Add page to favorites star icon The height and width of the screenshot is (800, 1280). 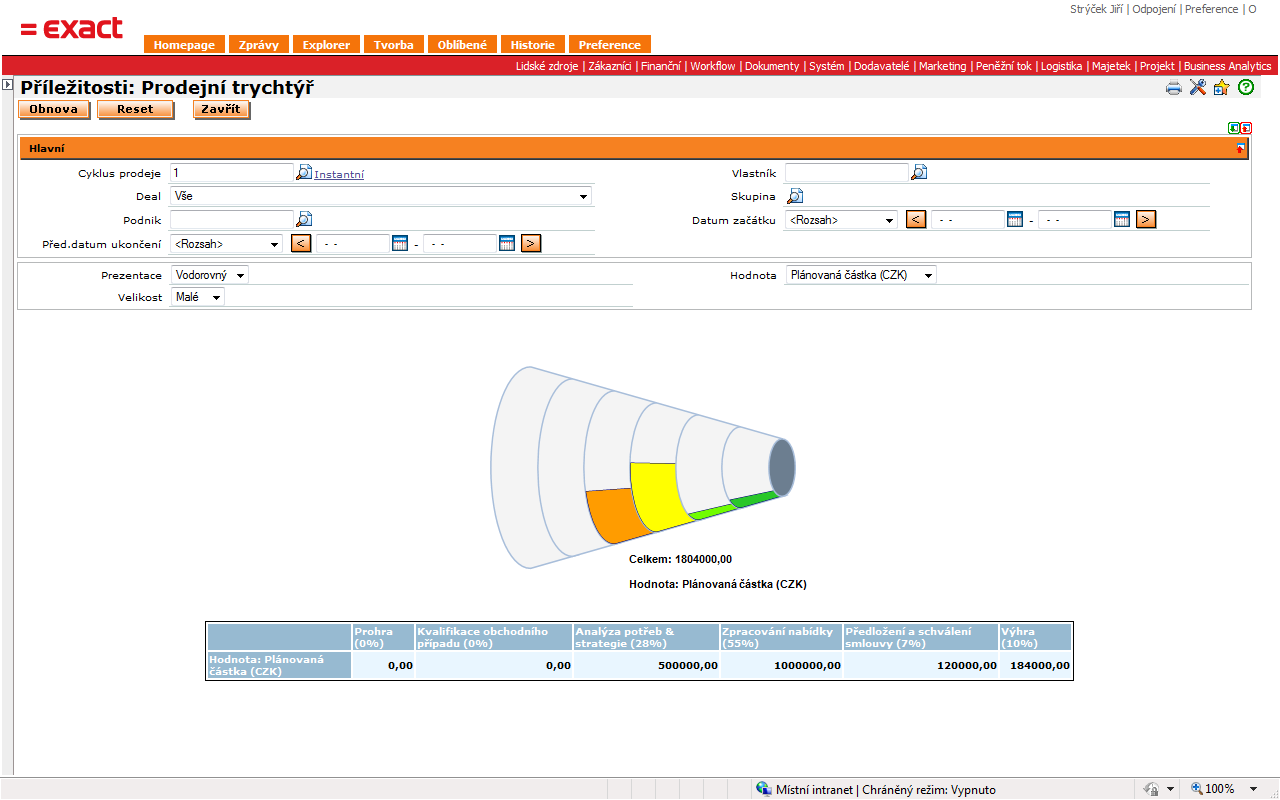(x=1221, y=88)
